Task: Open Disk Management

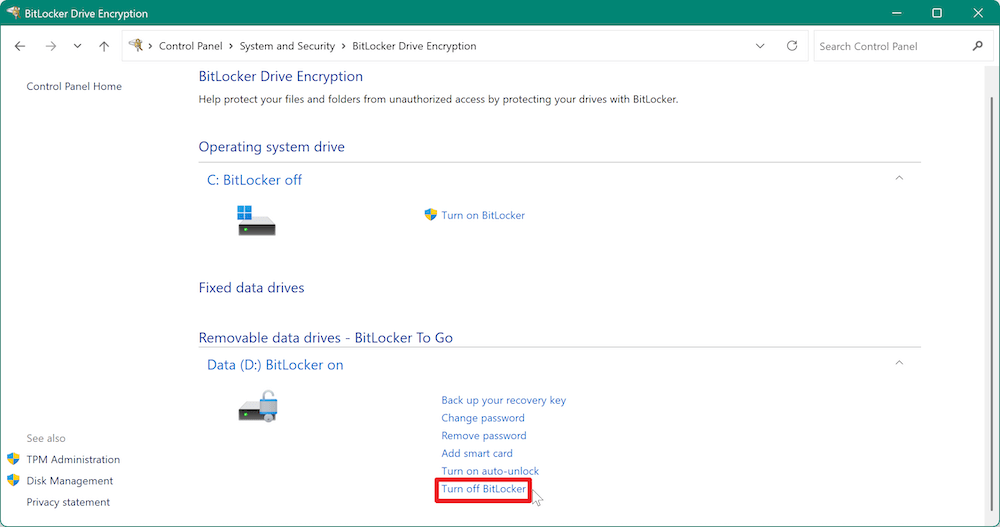Action: (x=70, y=481)
